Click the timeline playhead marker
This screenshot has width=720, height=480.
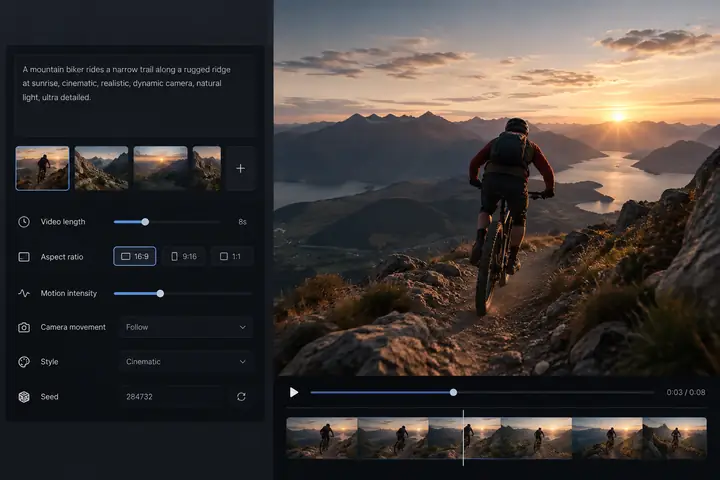[463, 438]
